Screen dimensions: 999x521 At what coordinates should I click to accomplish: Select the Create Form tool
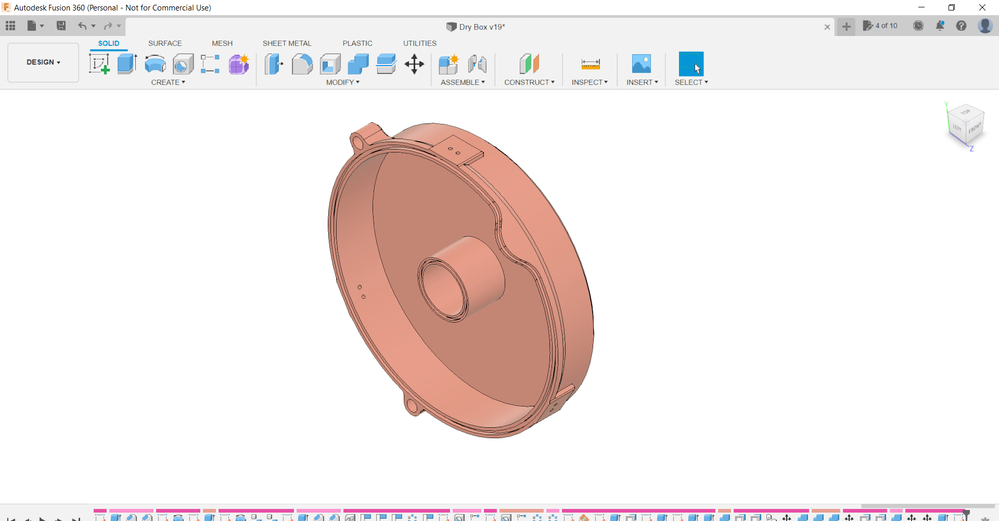239,64
